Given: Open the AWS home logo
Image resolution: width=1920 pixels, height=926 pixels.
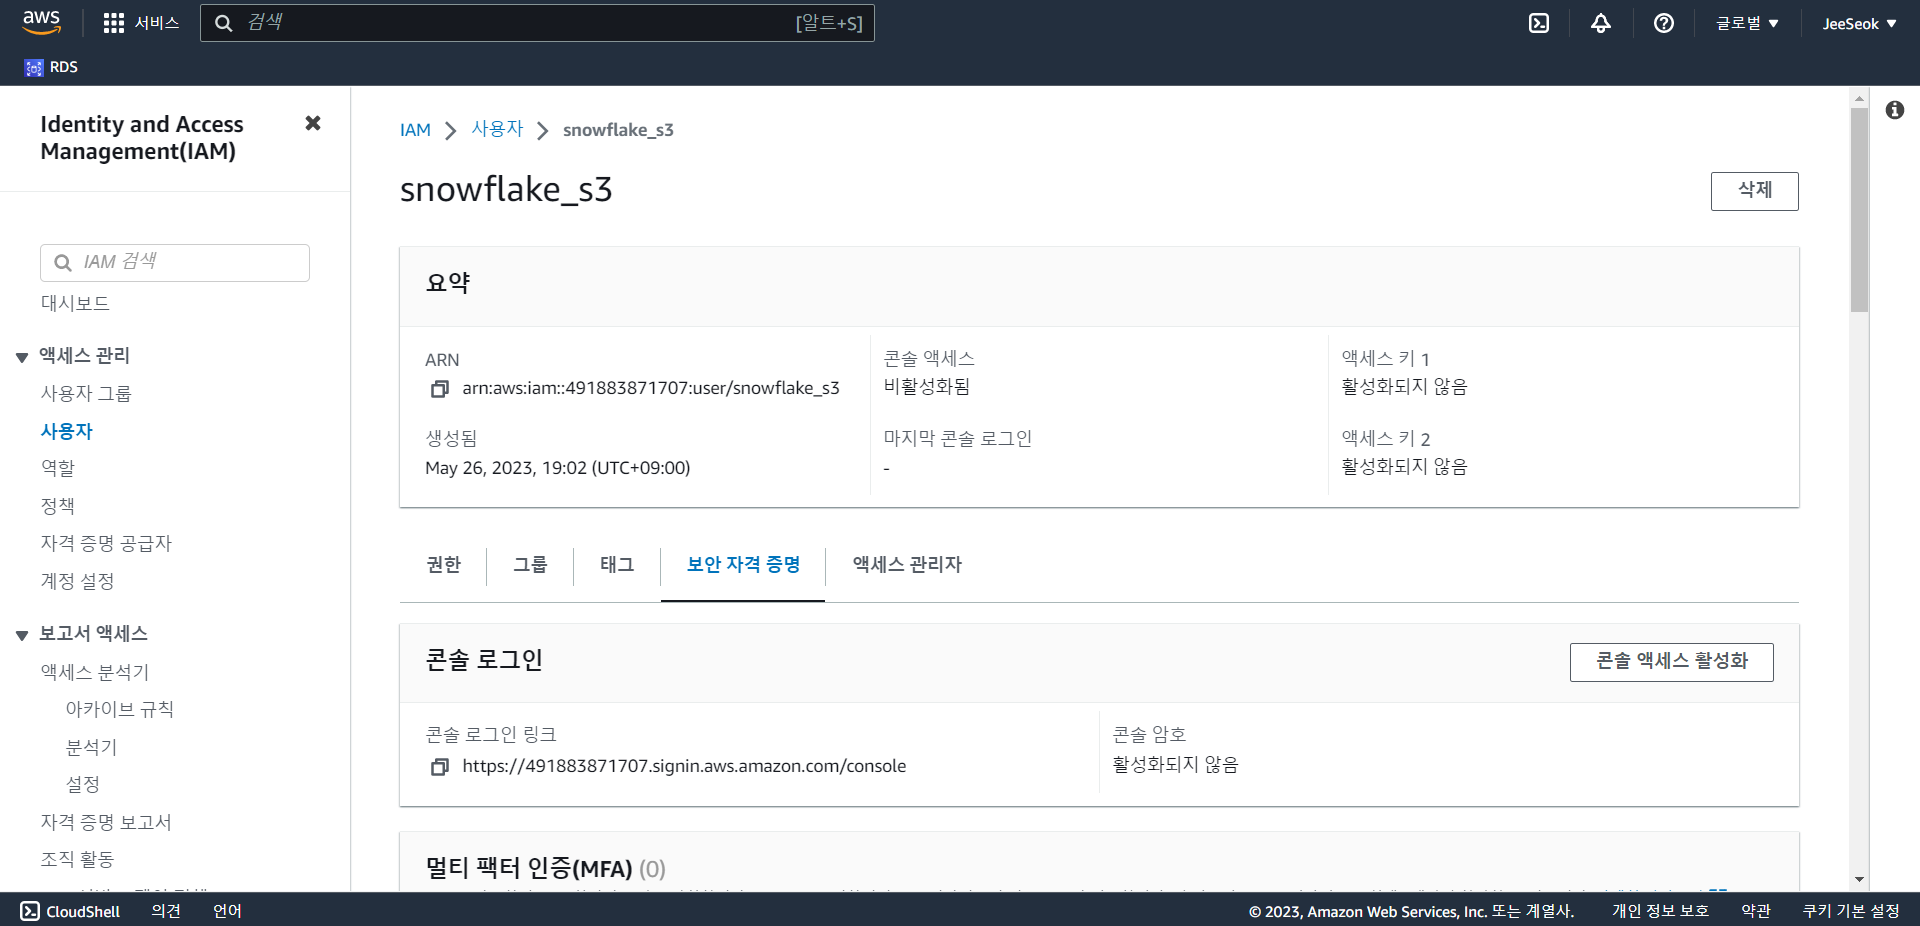Looking at the screenshot, I should tap(42, 22).
